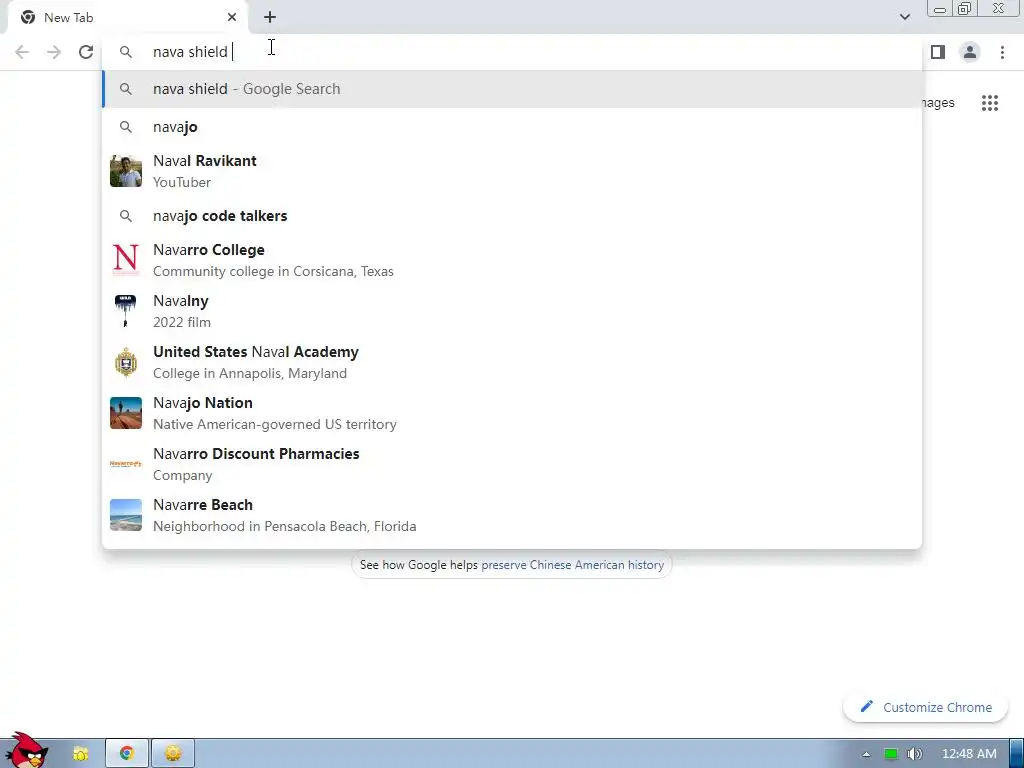Click the browser back arrow
The image size is (1024, 768).
(22, 52)
